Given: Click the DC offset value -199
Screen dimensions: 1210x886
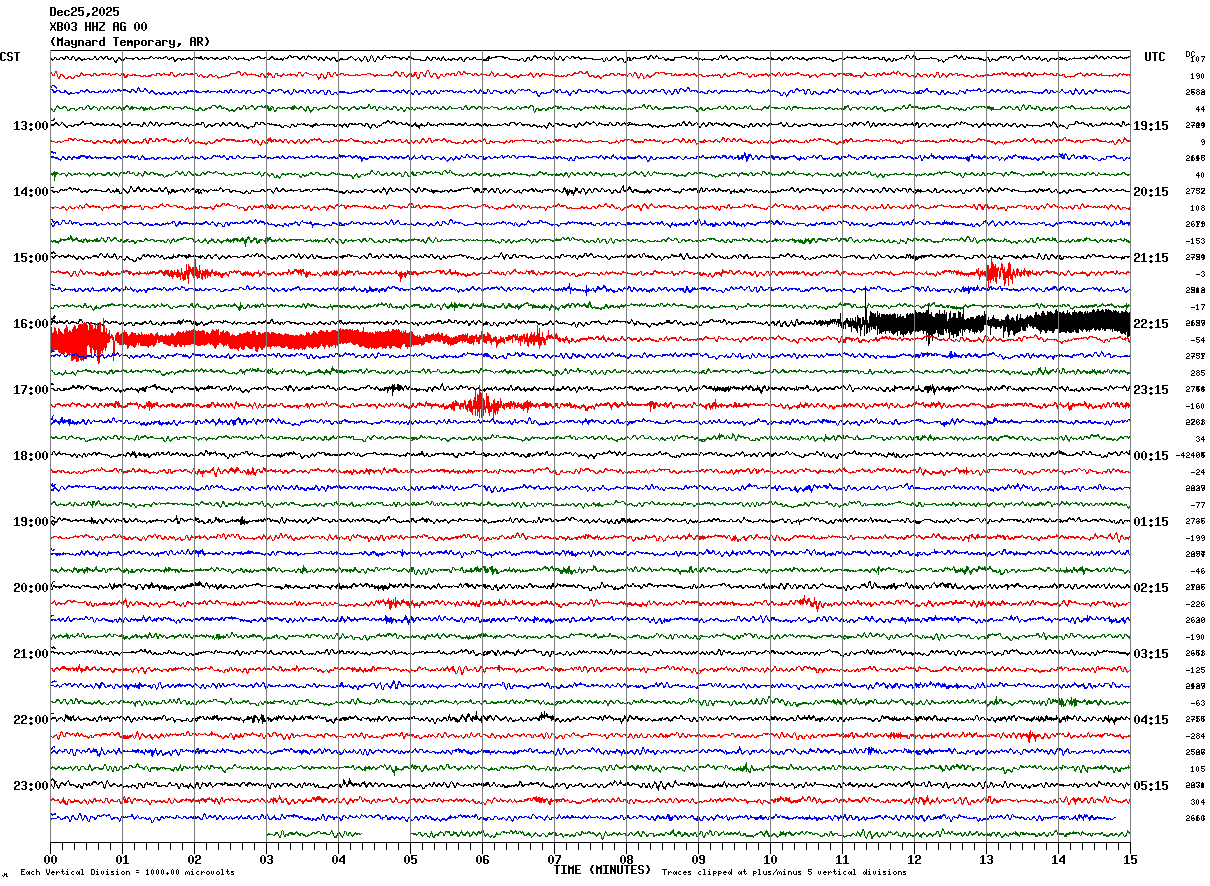Looking at the screenshot, I should 1196,538.
